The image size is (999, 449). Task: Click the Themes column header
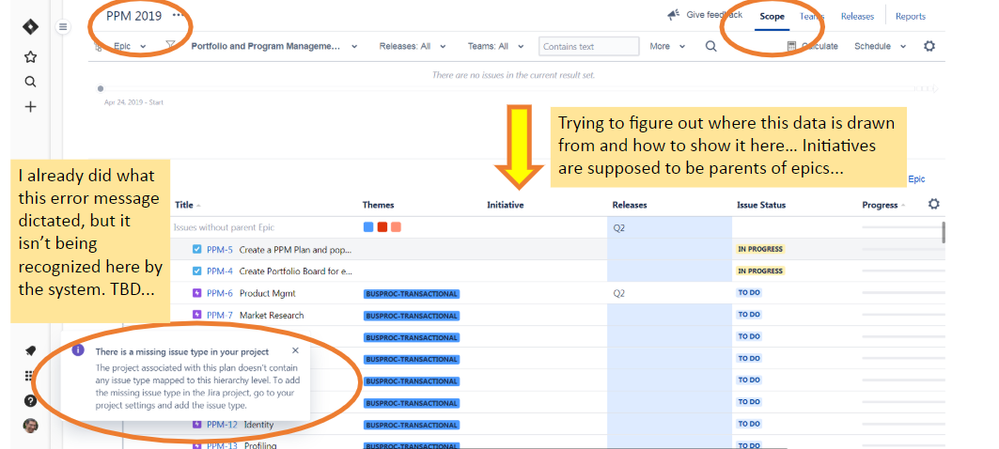(378, 205)
